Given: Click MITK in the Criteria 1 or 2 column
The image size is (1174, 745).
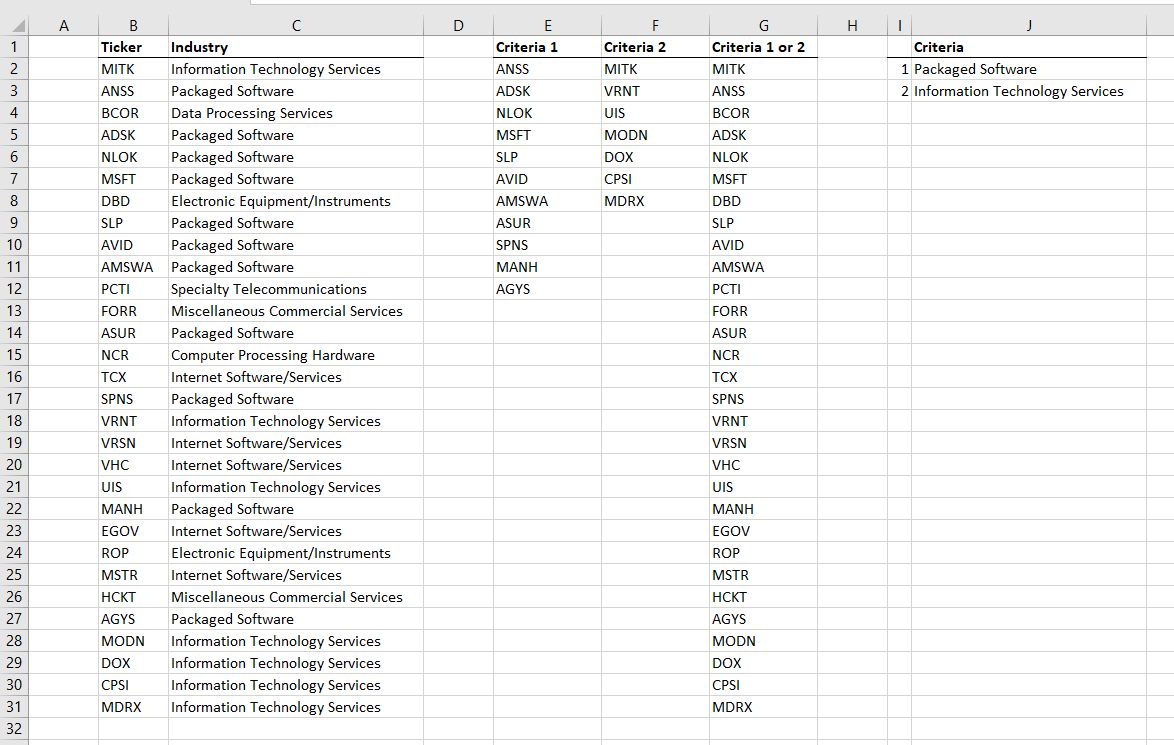Looking at the screenshot, I should [x=763, y=69].
